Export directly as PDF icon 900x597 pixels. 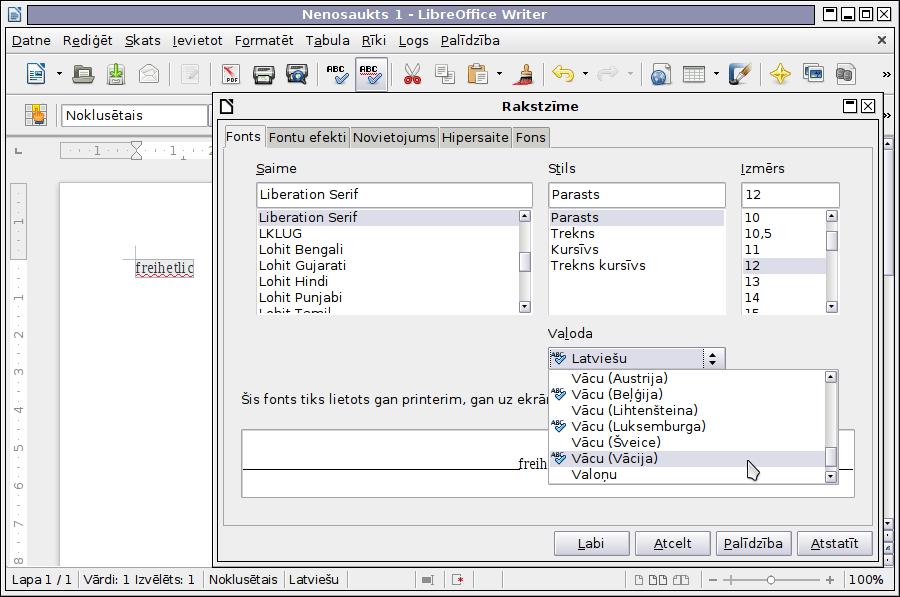(x=231, y=74)
